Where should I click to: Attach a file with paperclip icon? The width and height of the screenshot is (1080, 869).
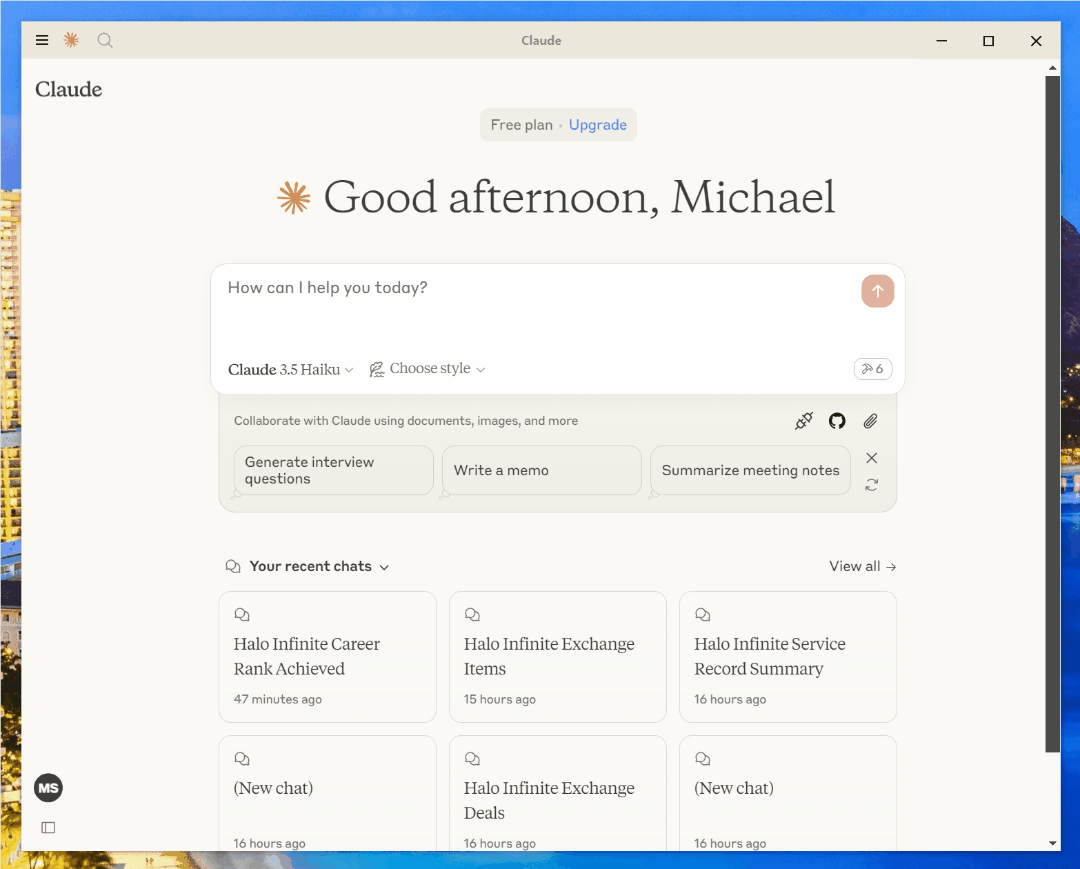870,421
